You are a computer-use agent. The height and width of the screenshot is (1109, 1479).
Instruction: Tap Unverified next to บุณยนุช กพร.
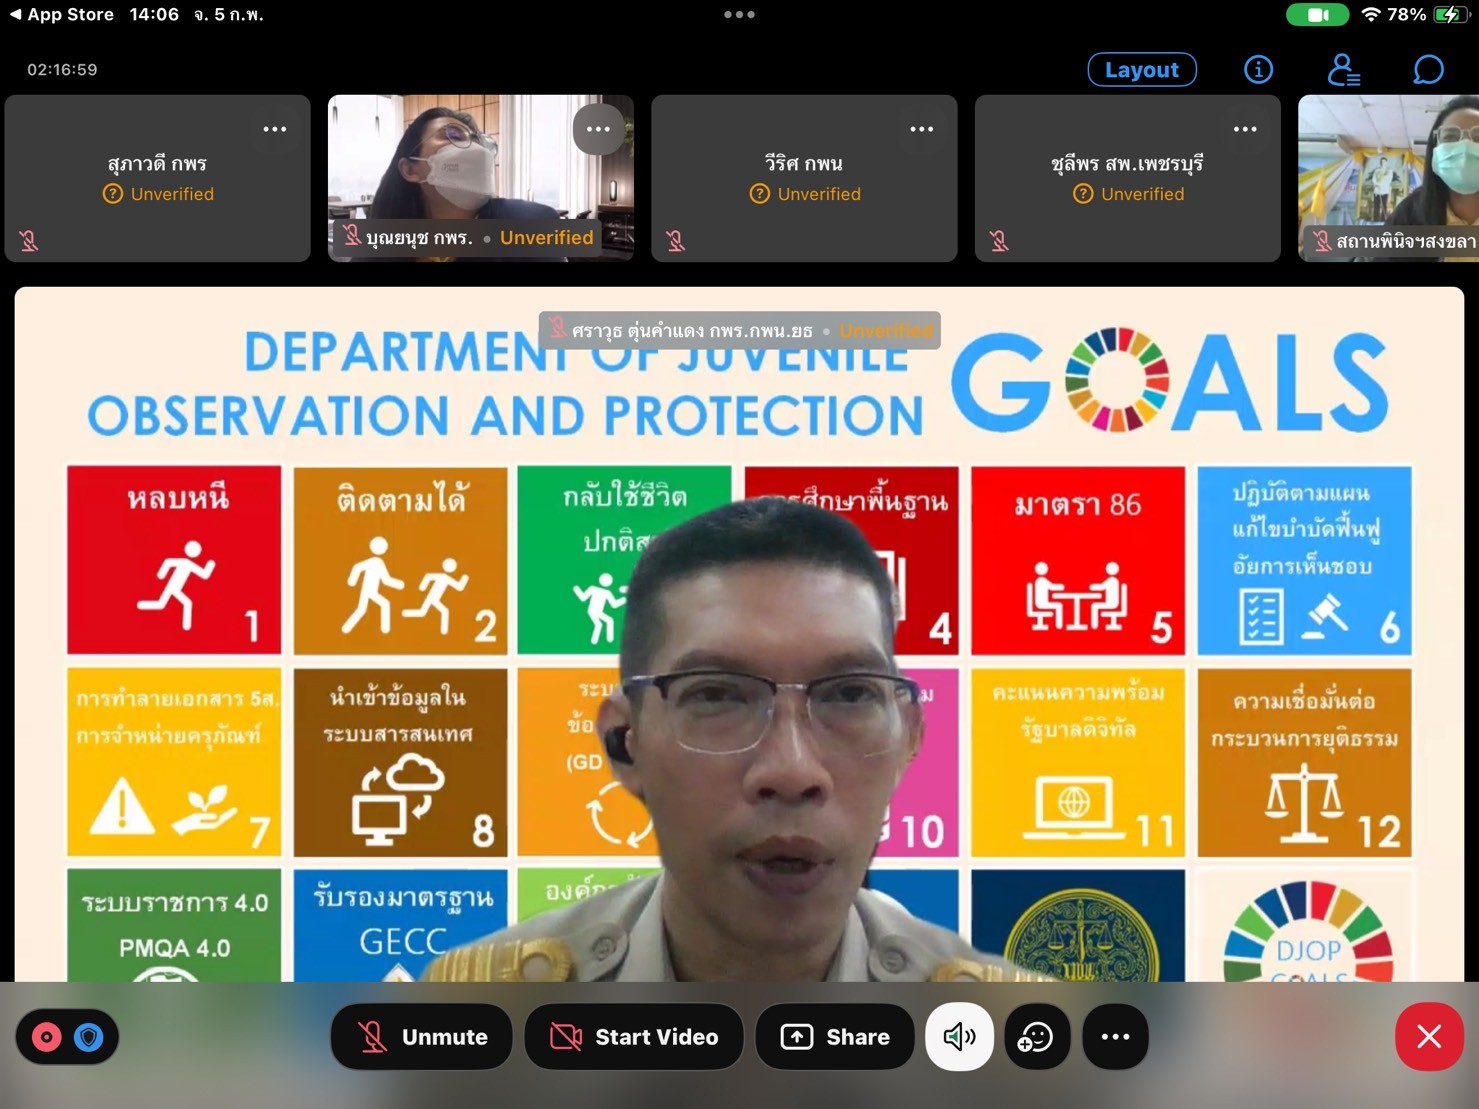coord(546,237)
